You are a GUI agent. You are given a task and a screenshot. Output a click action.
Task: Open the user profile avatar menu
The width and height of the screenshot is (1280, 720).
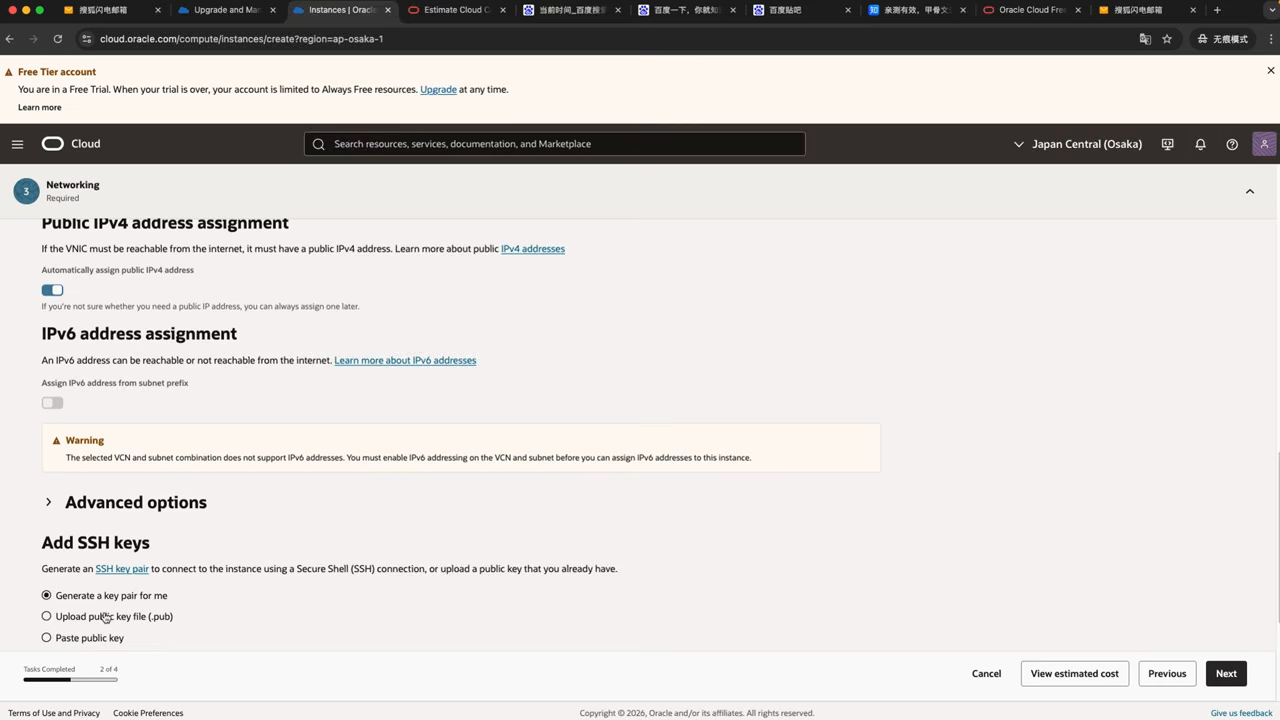pyautogui.click(x=1264, y=144)
